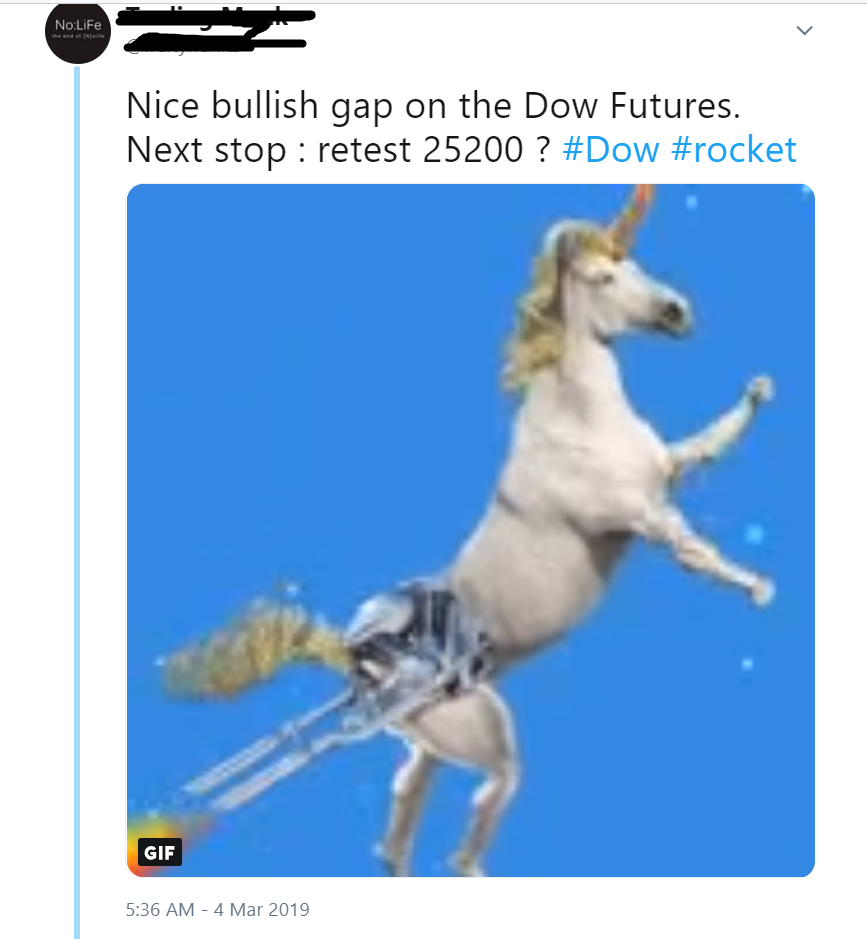
Task: Open the No:LiFe profile avatar
Action: (x=78, y=32)
